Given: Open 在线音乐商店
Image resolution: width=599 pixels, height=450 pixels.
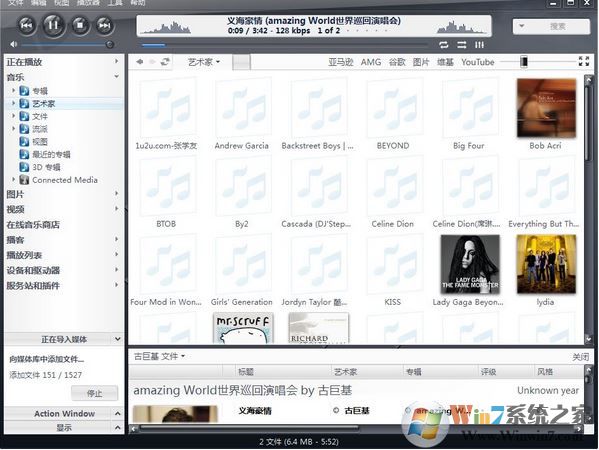Looking at the screenshot, I should pyautogui.click(x=33, y=225).
